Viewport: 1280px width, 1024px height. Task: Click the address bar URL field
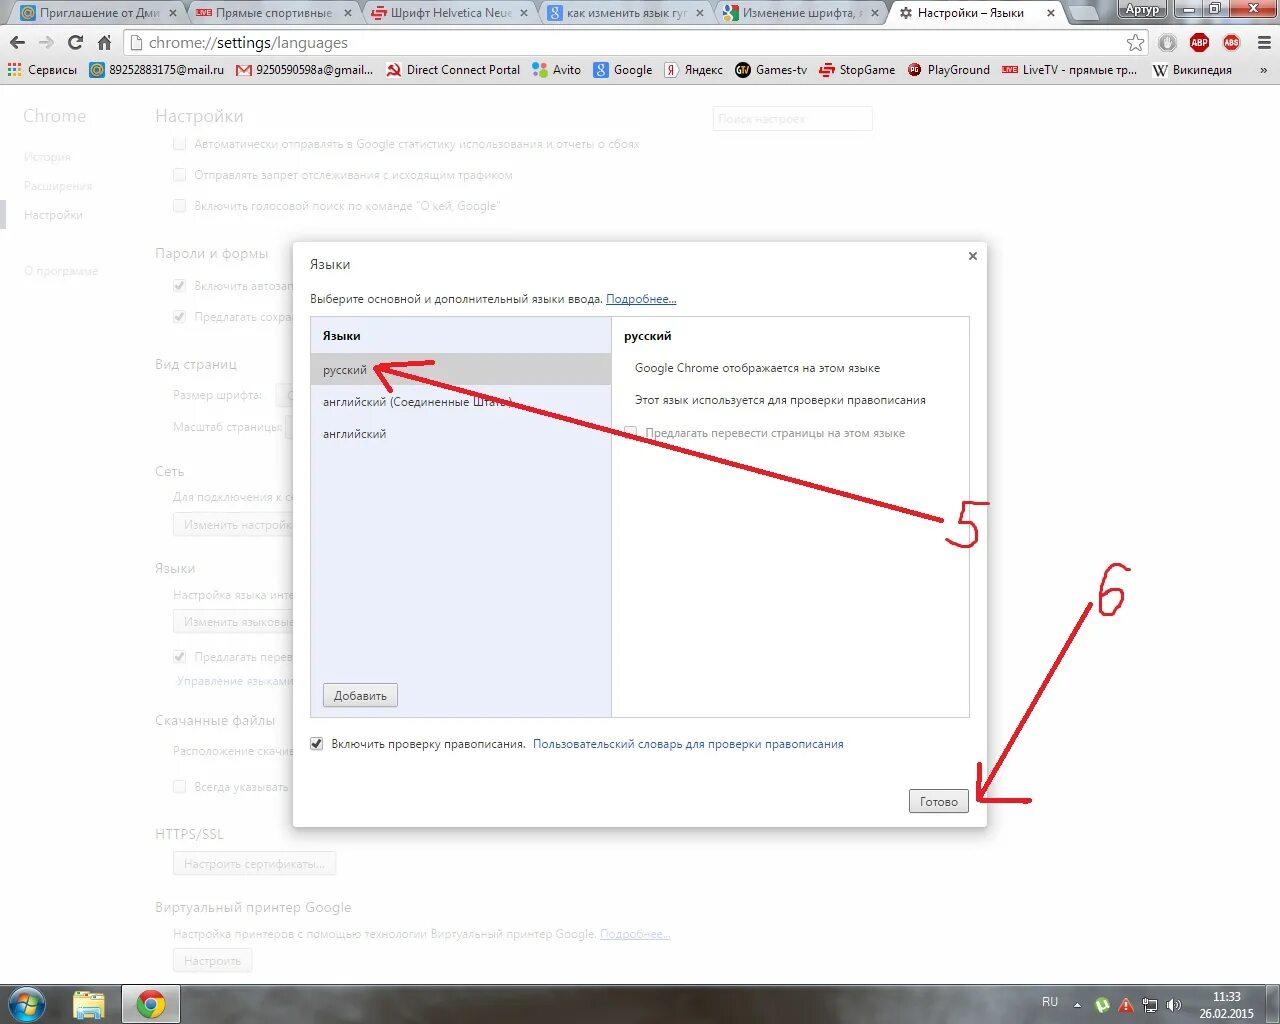(630, 43)
